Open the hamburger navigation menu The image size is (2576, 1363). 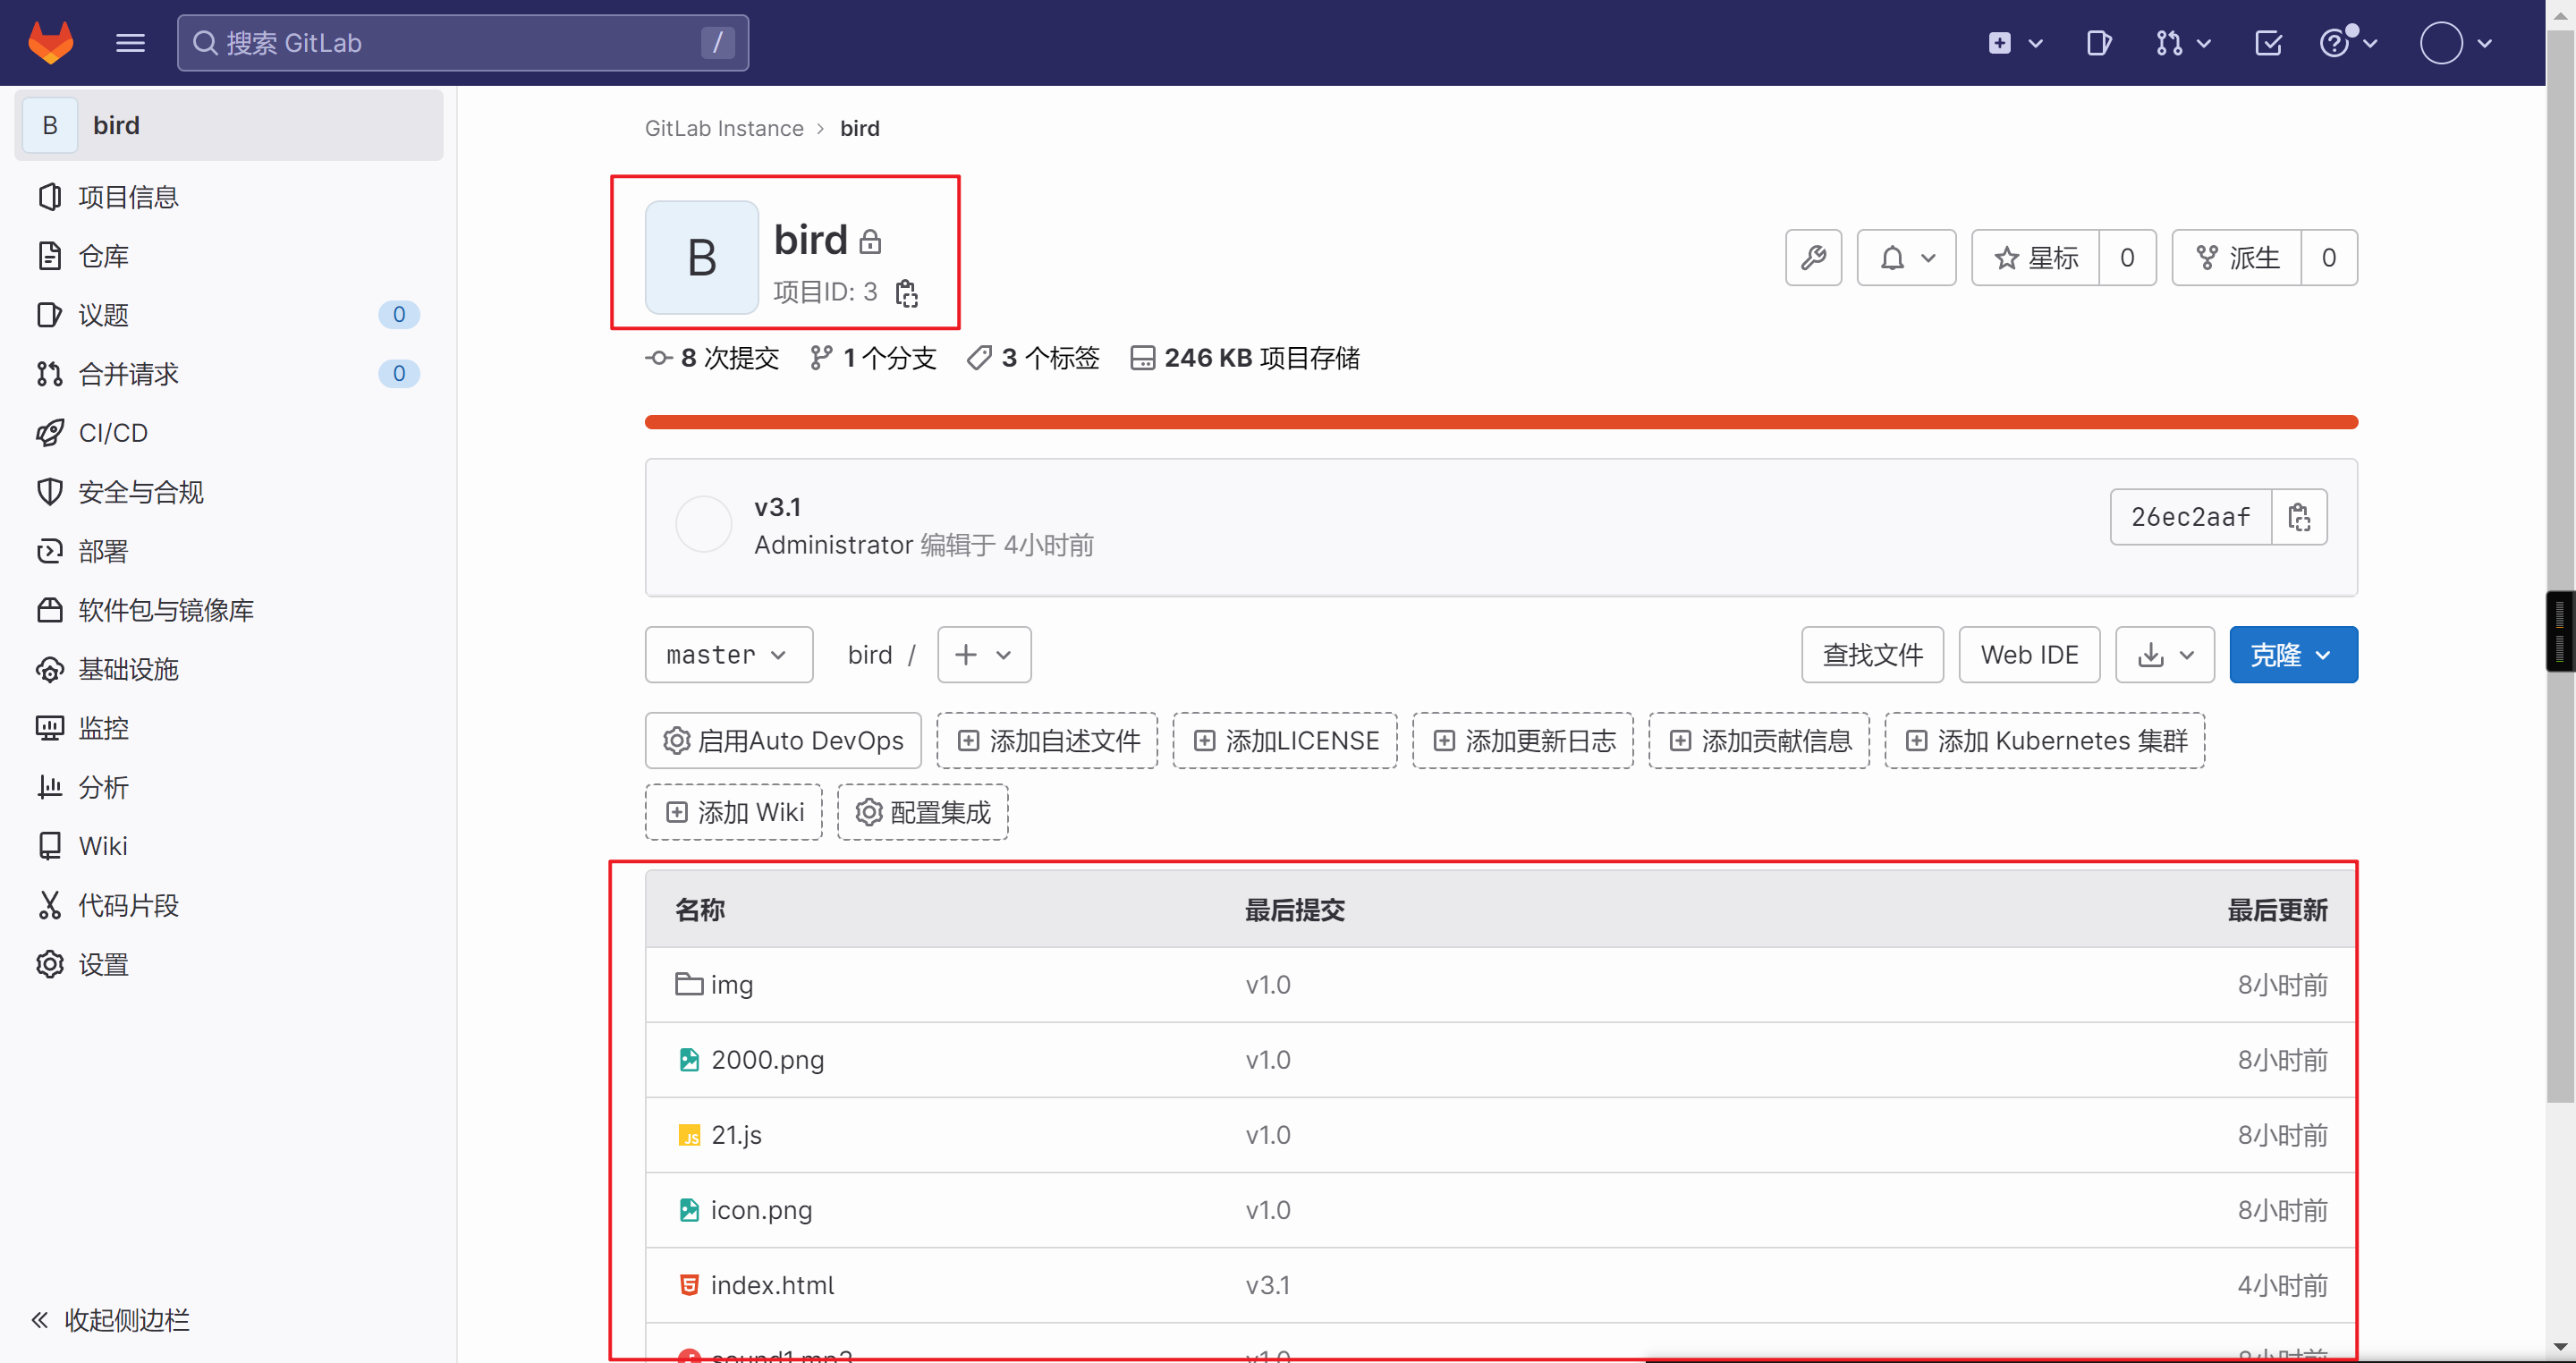pyautogui.click(x=130, y=43)
